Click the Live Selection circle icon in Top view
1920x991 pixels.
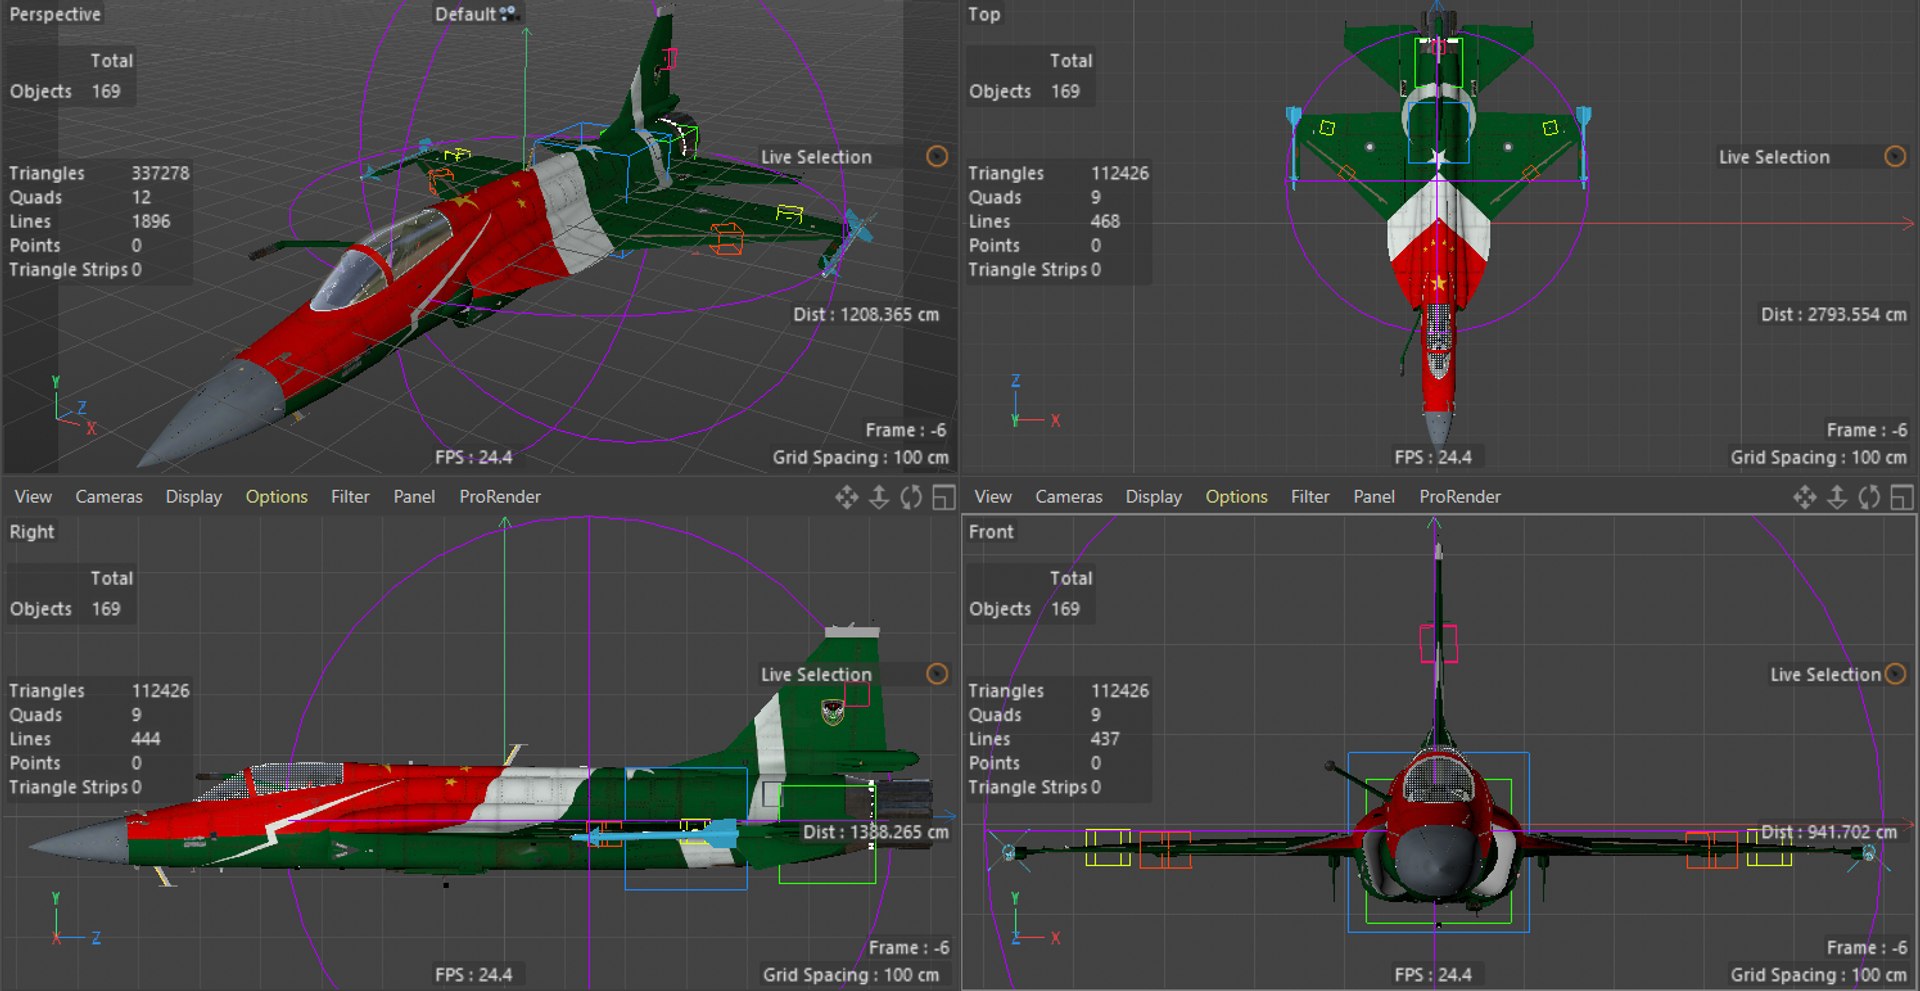[1895, 156]
